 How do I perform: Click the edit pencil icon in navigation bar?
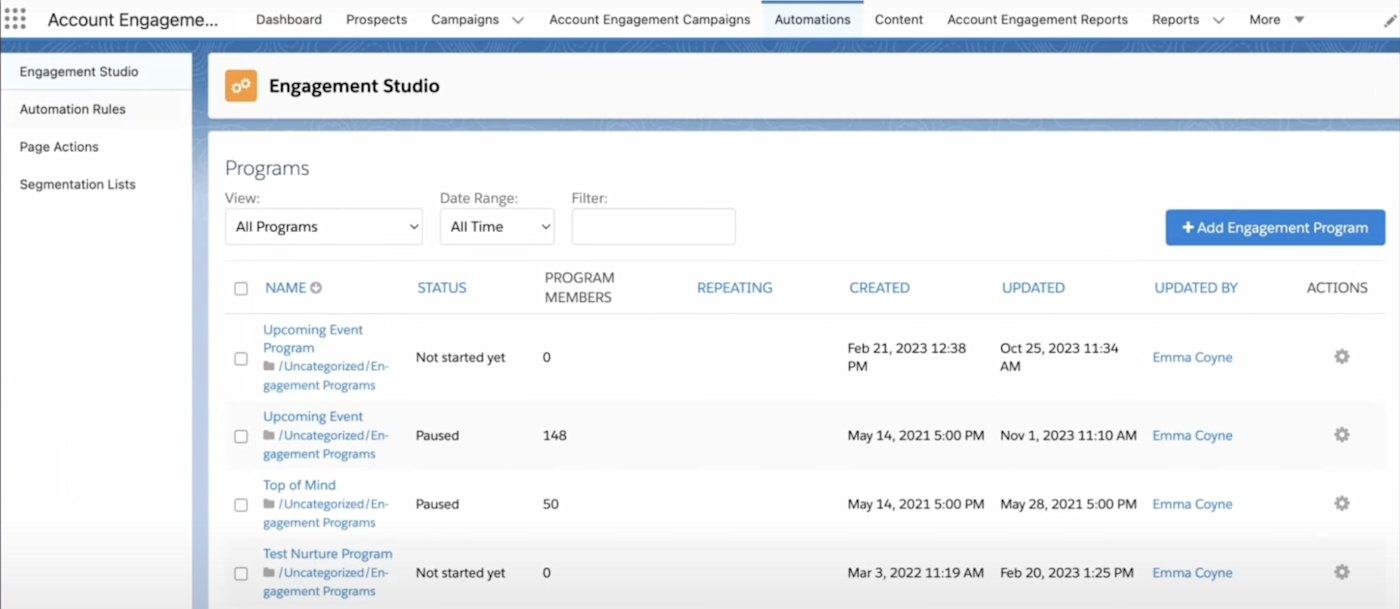[1391, 19]
